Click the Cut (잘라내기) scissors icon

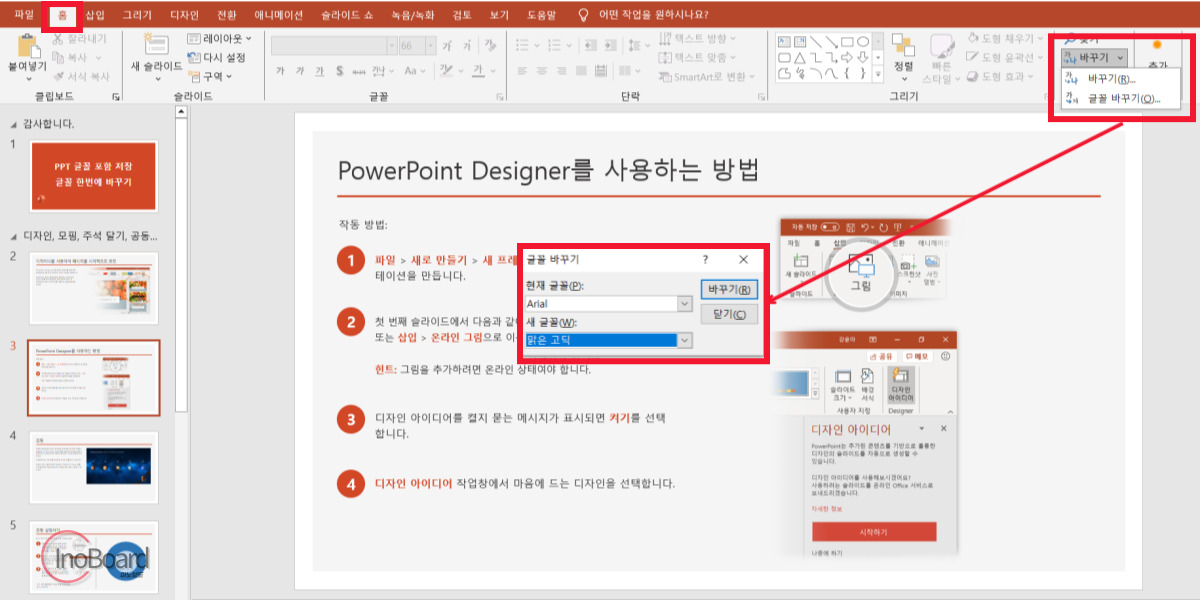59,39
